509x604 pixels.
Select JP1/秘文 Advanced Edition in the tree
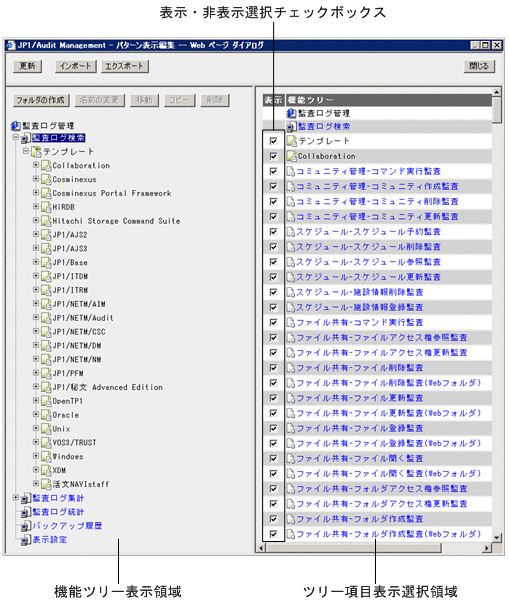(108, 387)
